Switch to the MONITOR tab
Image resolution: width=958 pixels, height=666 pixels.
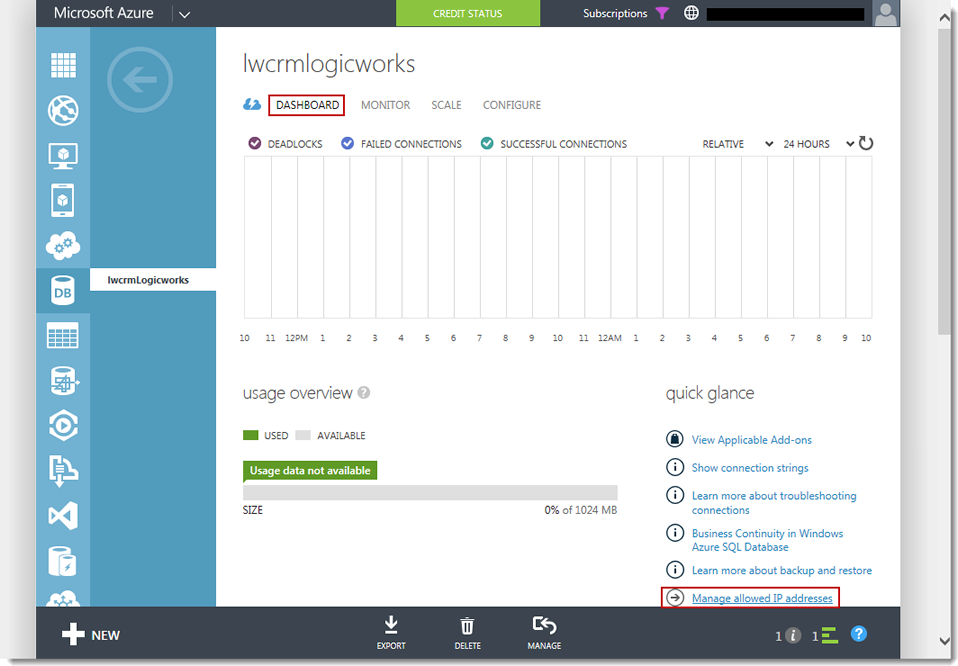(x=386, y=105)
